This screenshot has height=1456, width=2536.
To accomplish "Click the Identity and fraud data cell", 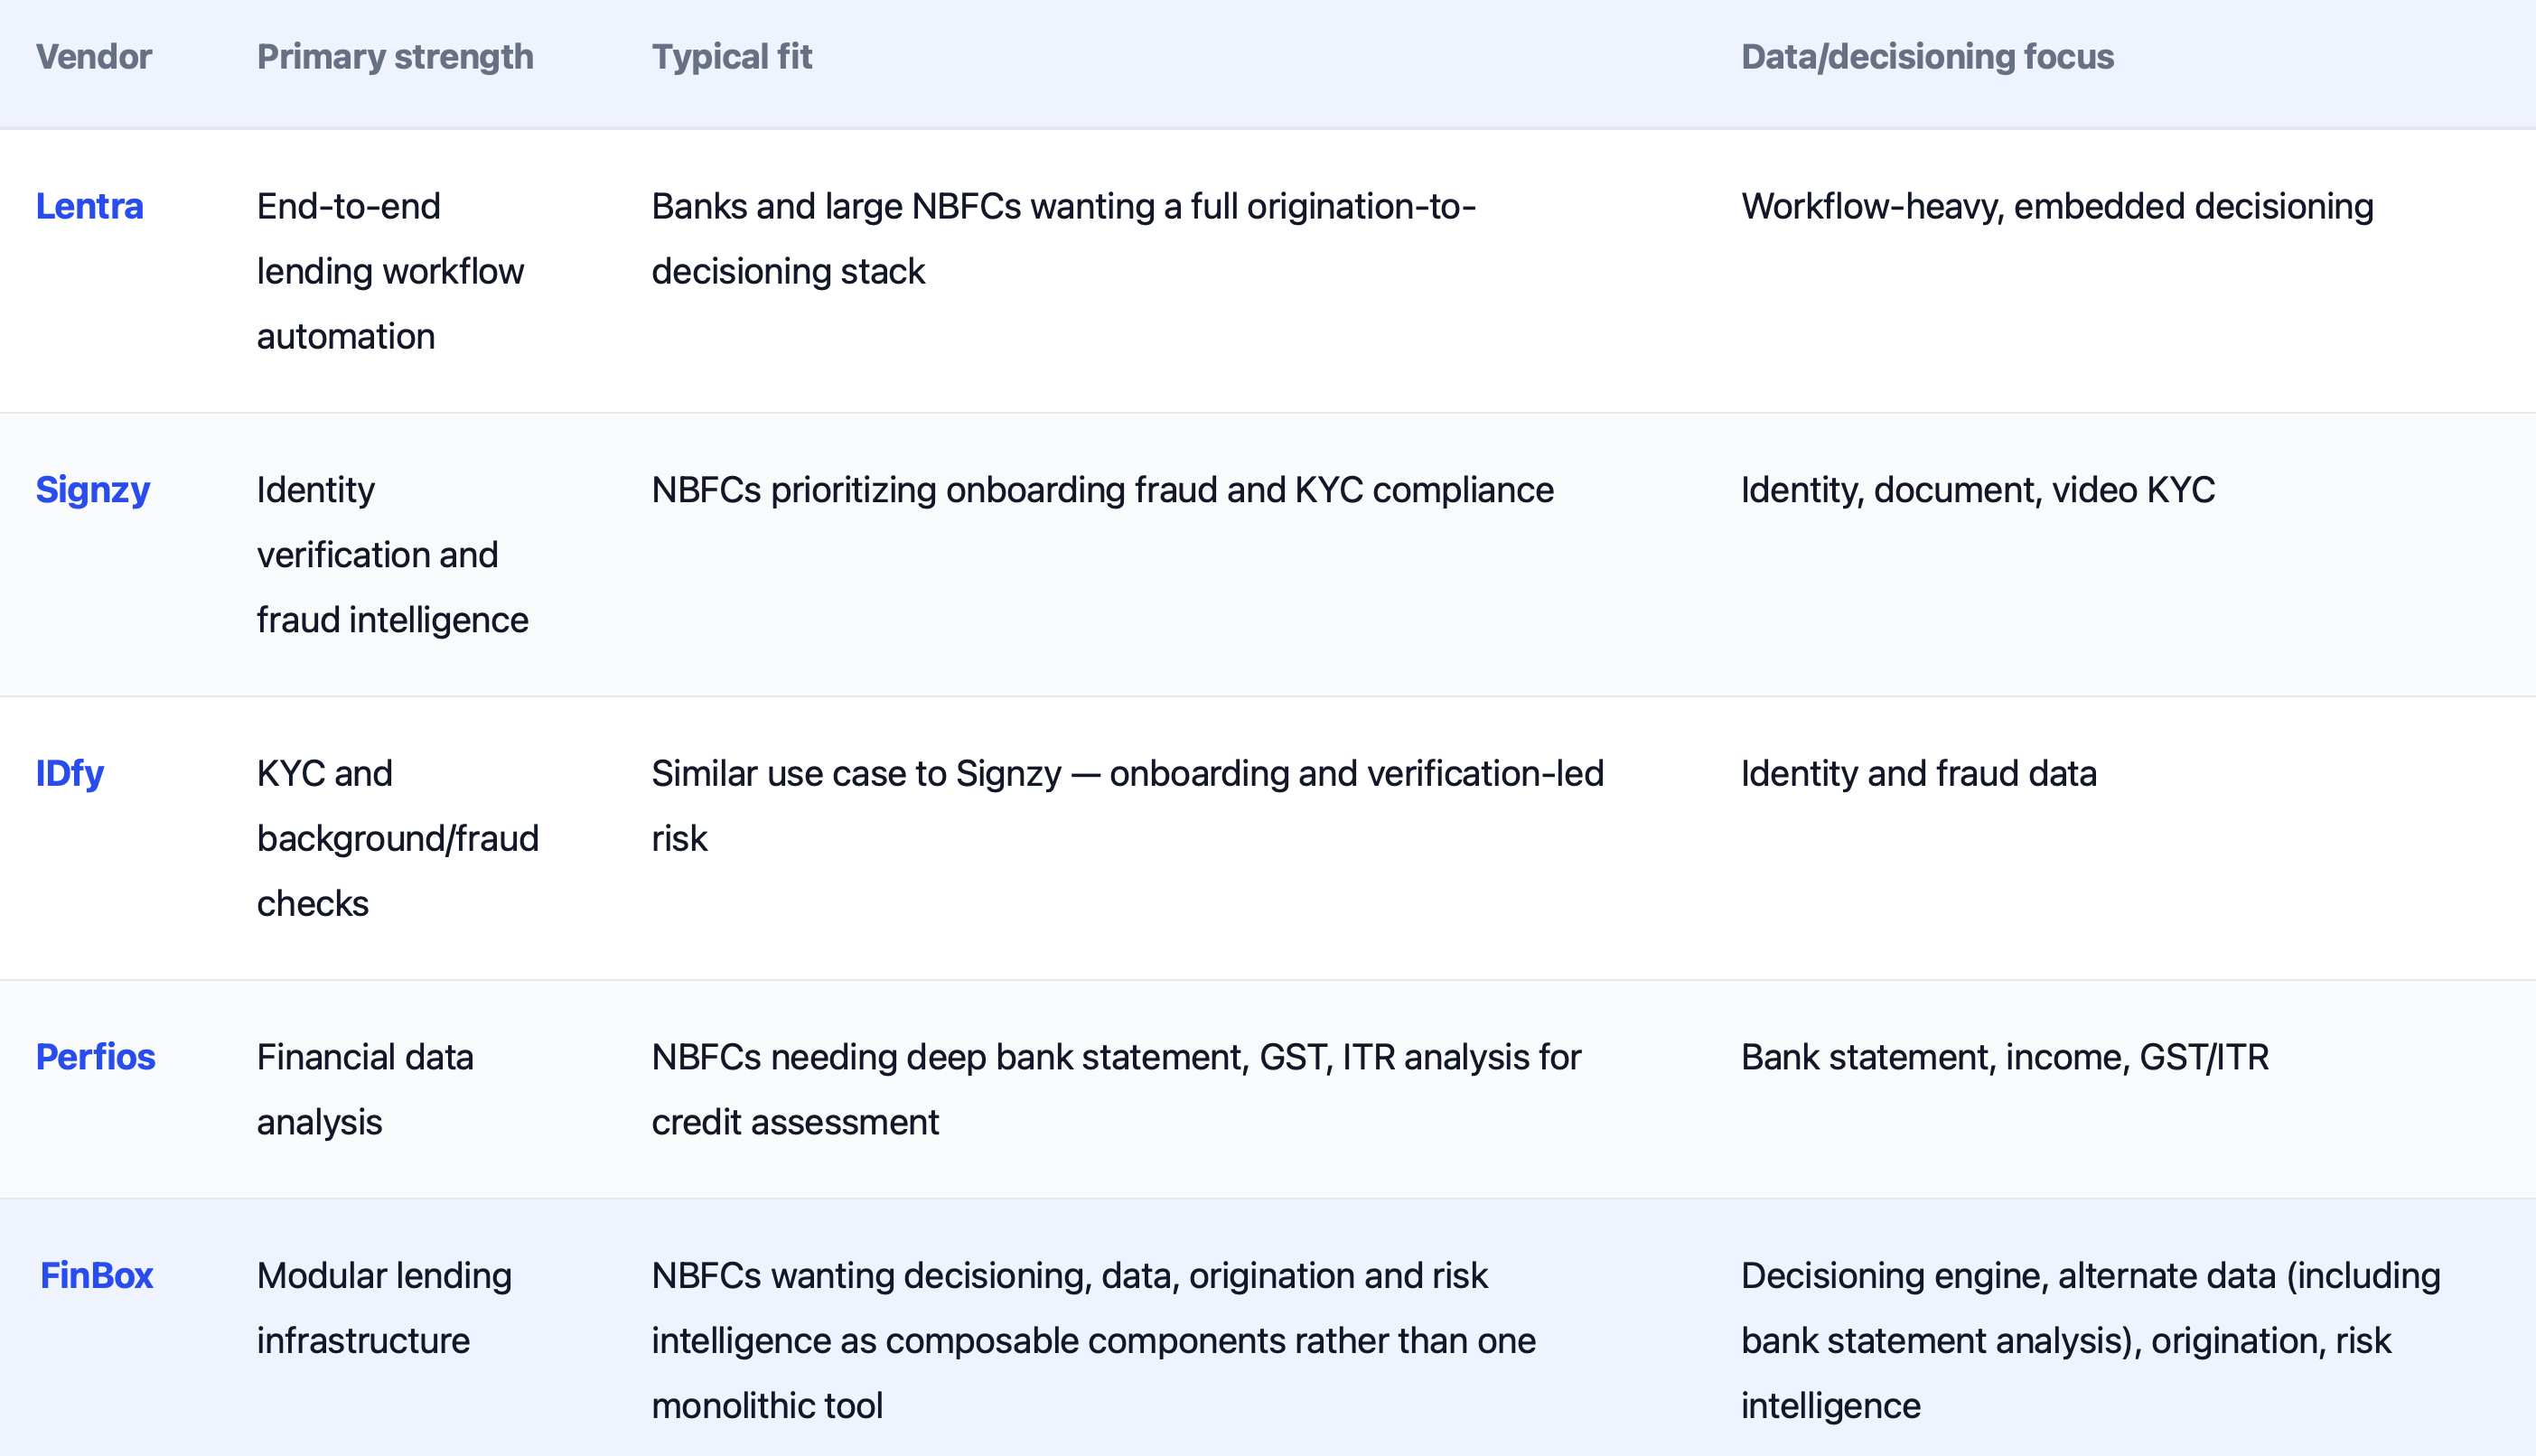I will (1919, 773).
